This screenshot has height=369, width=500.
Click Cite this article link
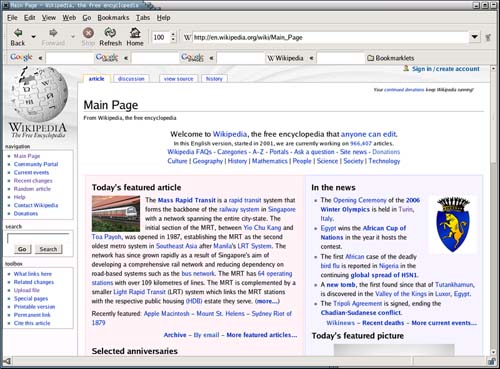click(32, 323)
